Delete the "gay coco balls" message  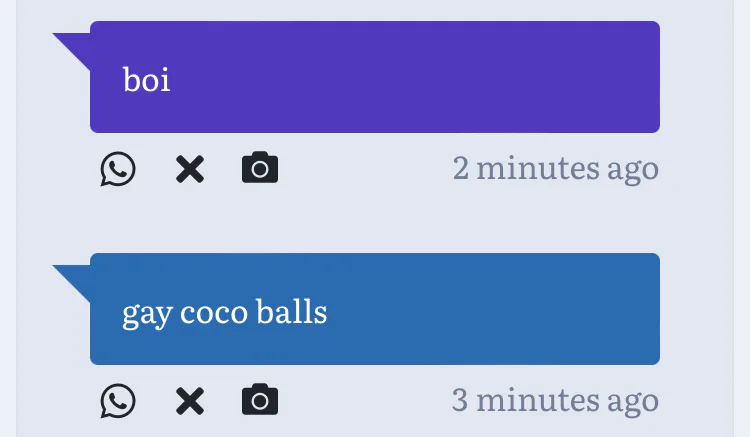(189, 401)
